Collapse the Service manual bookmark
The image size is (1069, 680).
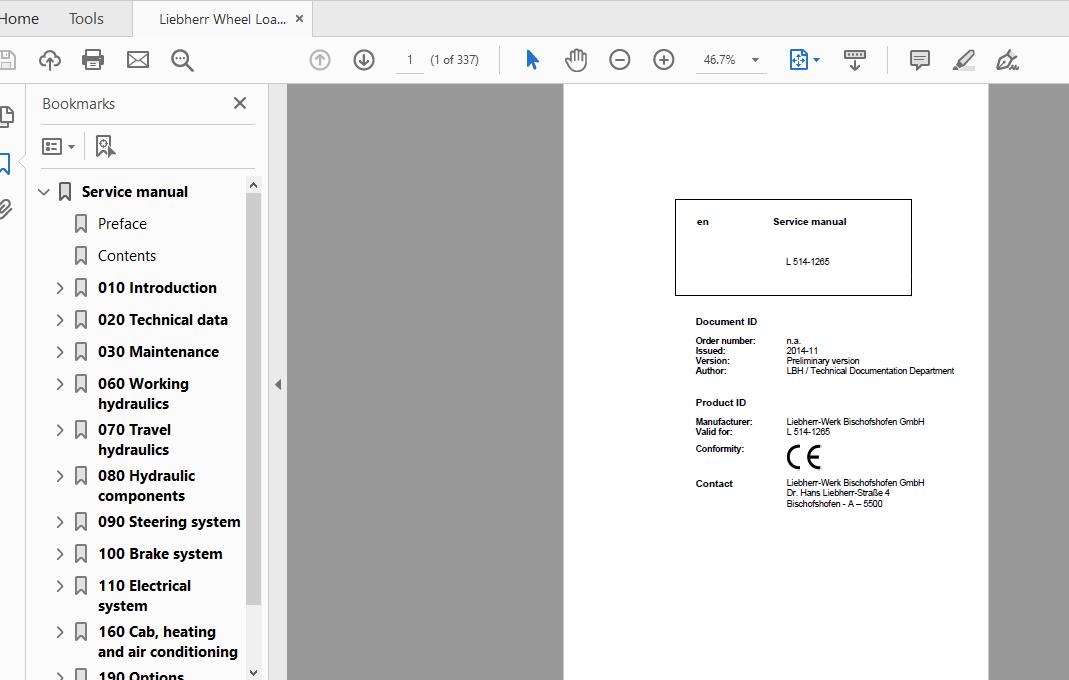point(44,192)
